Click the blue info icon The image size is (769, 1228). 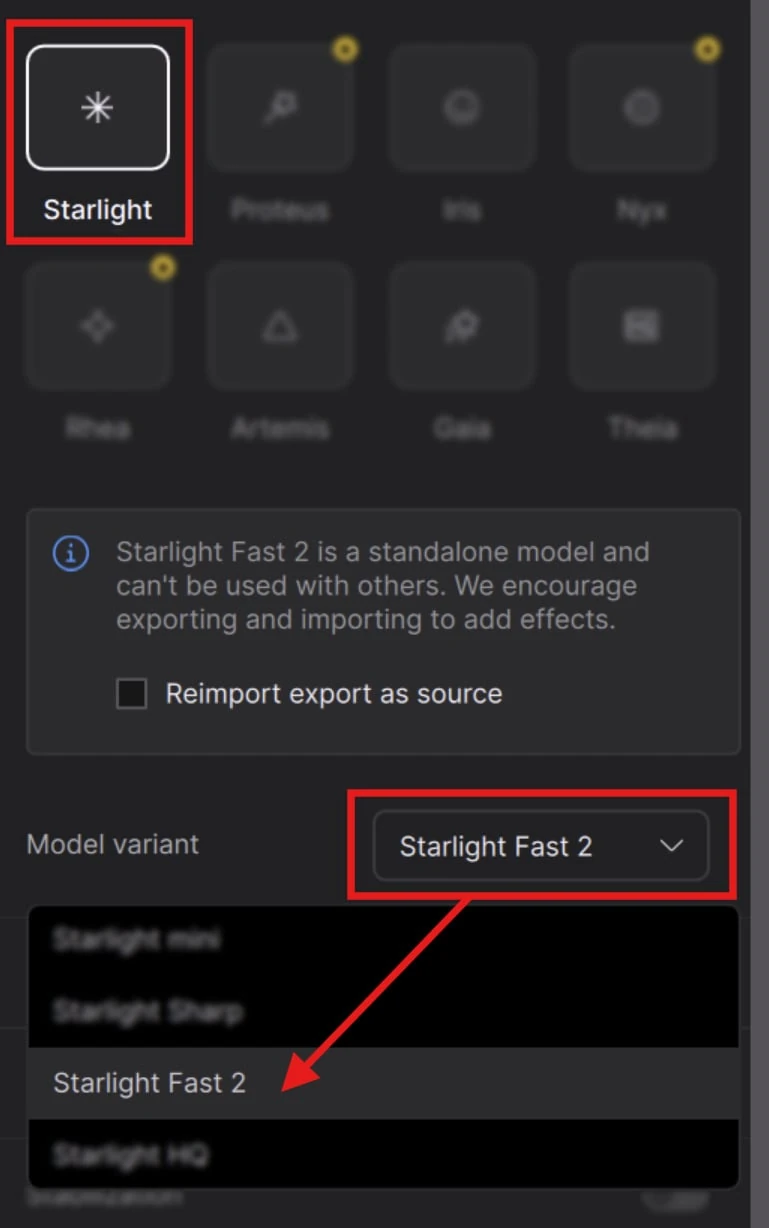click(71, 553)
